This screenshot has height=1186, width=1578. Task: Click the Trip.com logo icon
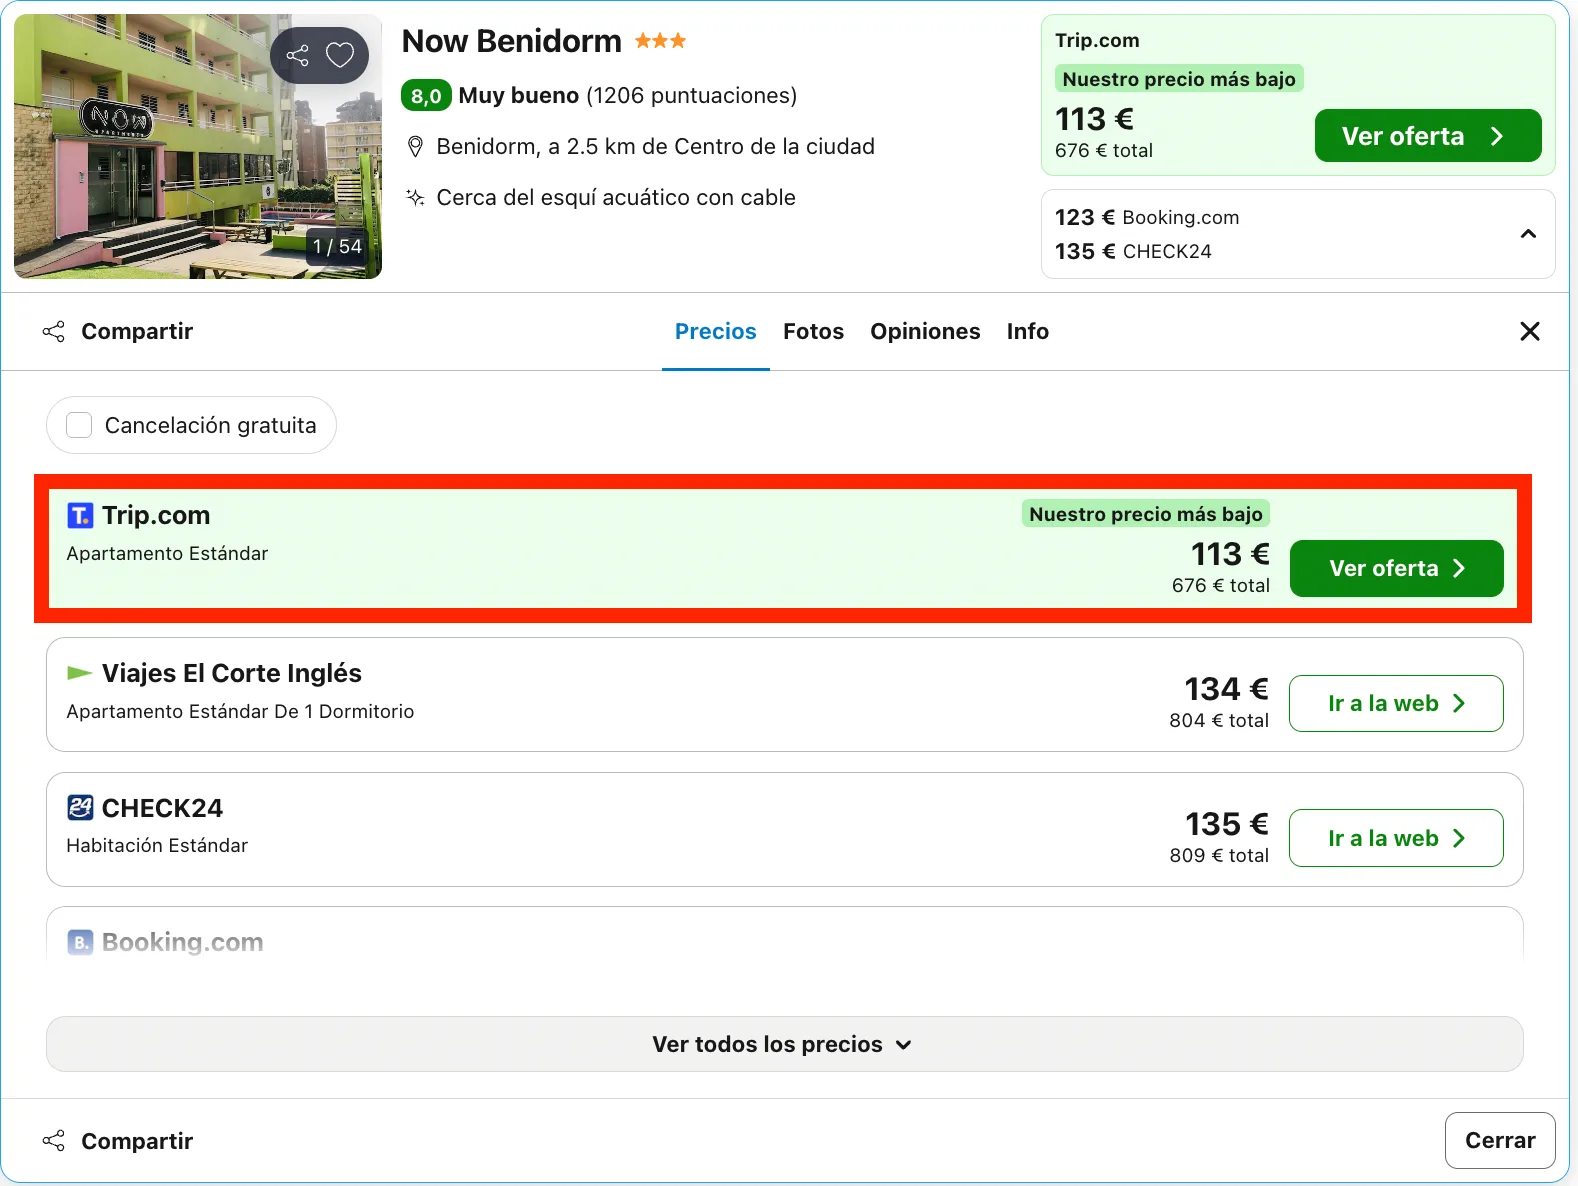coord(80,515)
